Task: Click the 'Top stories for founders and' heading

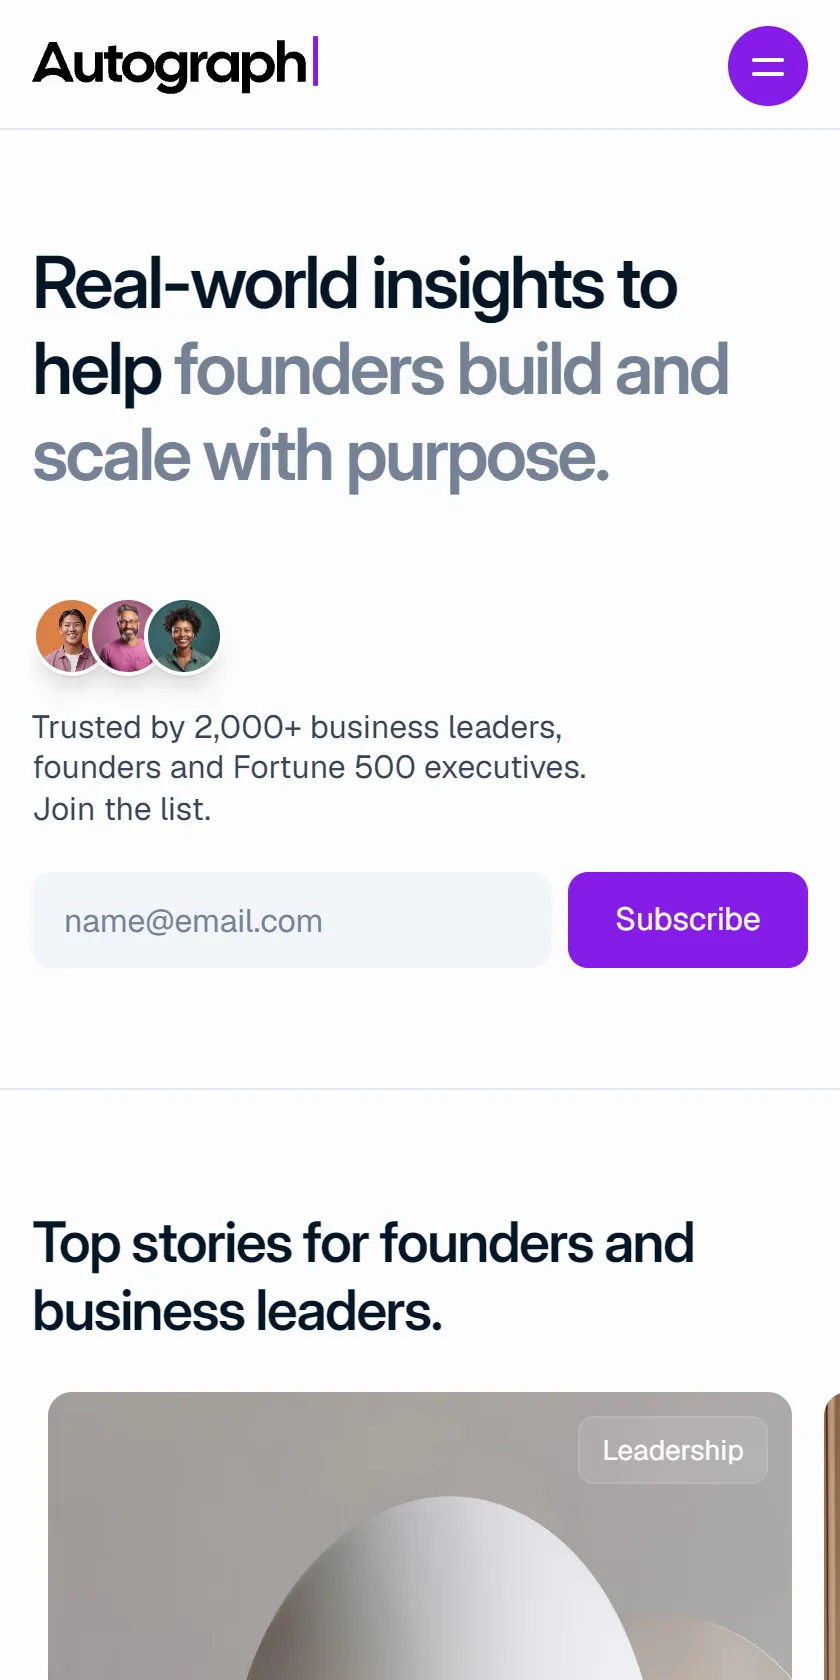Action: click(x=364, y=1243)
